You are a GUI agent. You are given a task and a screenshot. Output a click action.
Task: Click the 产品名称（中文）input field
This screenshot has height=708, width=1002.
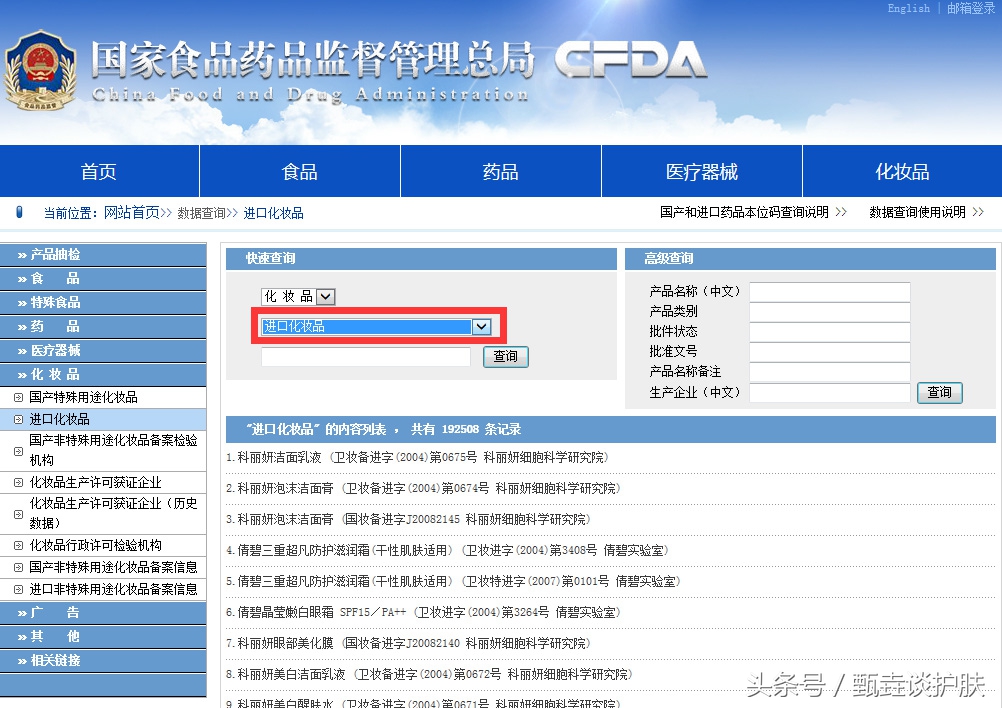829,292
